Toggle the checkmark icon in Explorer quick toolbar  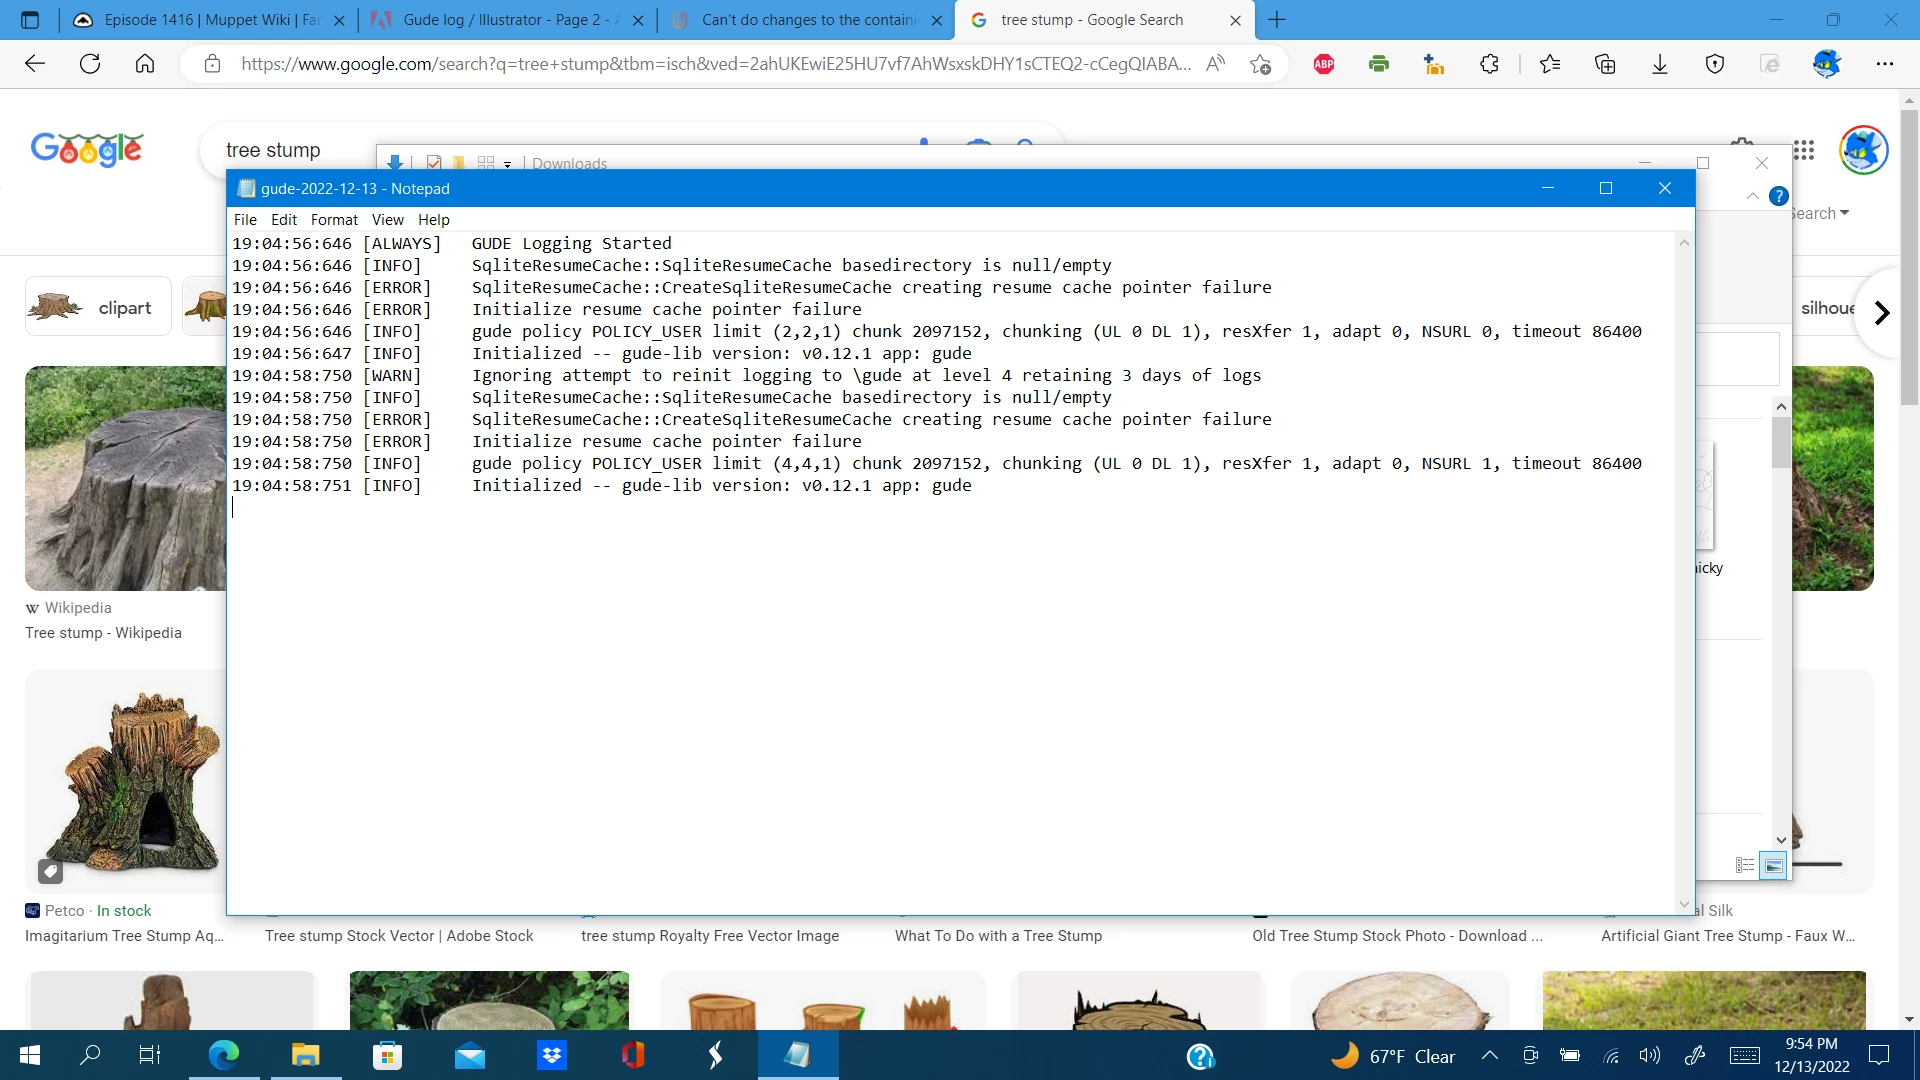[x=433, y=163]
